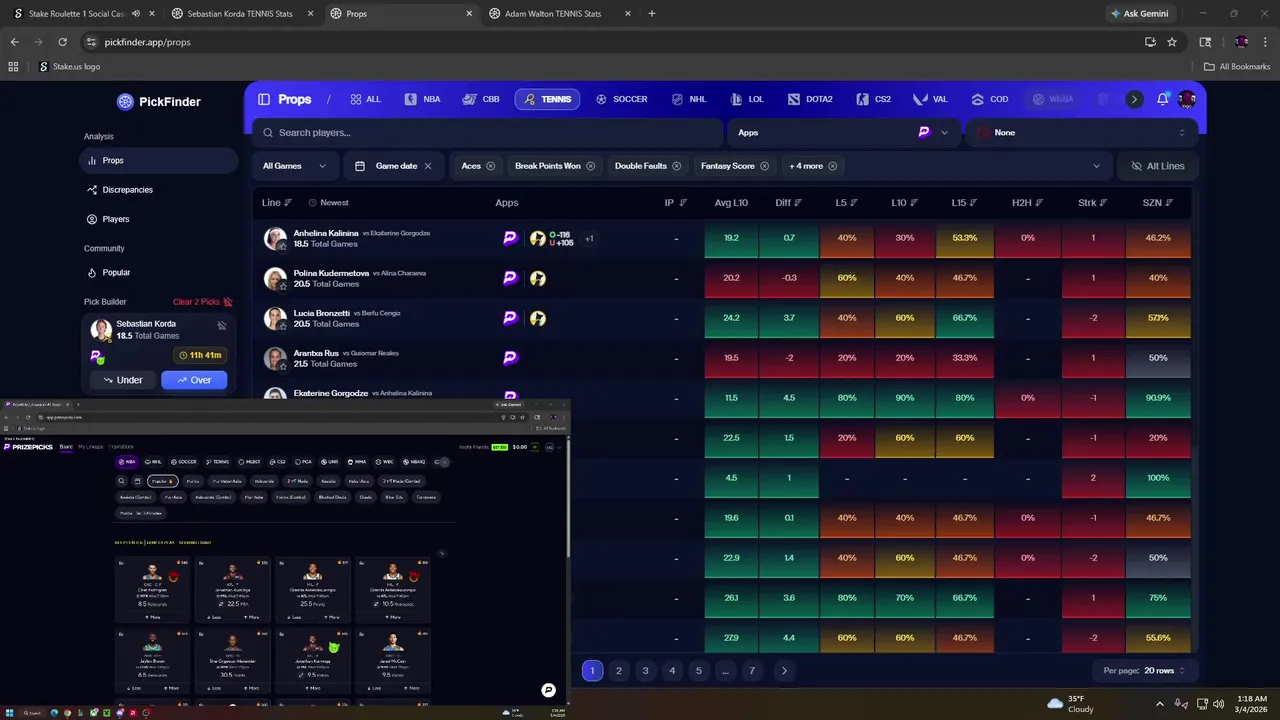Sort by the IP column icon
The image size is (1280, 720).
point(683,203)
